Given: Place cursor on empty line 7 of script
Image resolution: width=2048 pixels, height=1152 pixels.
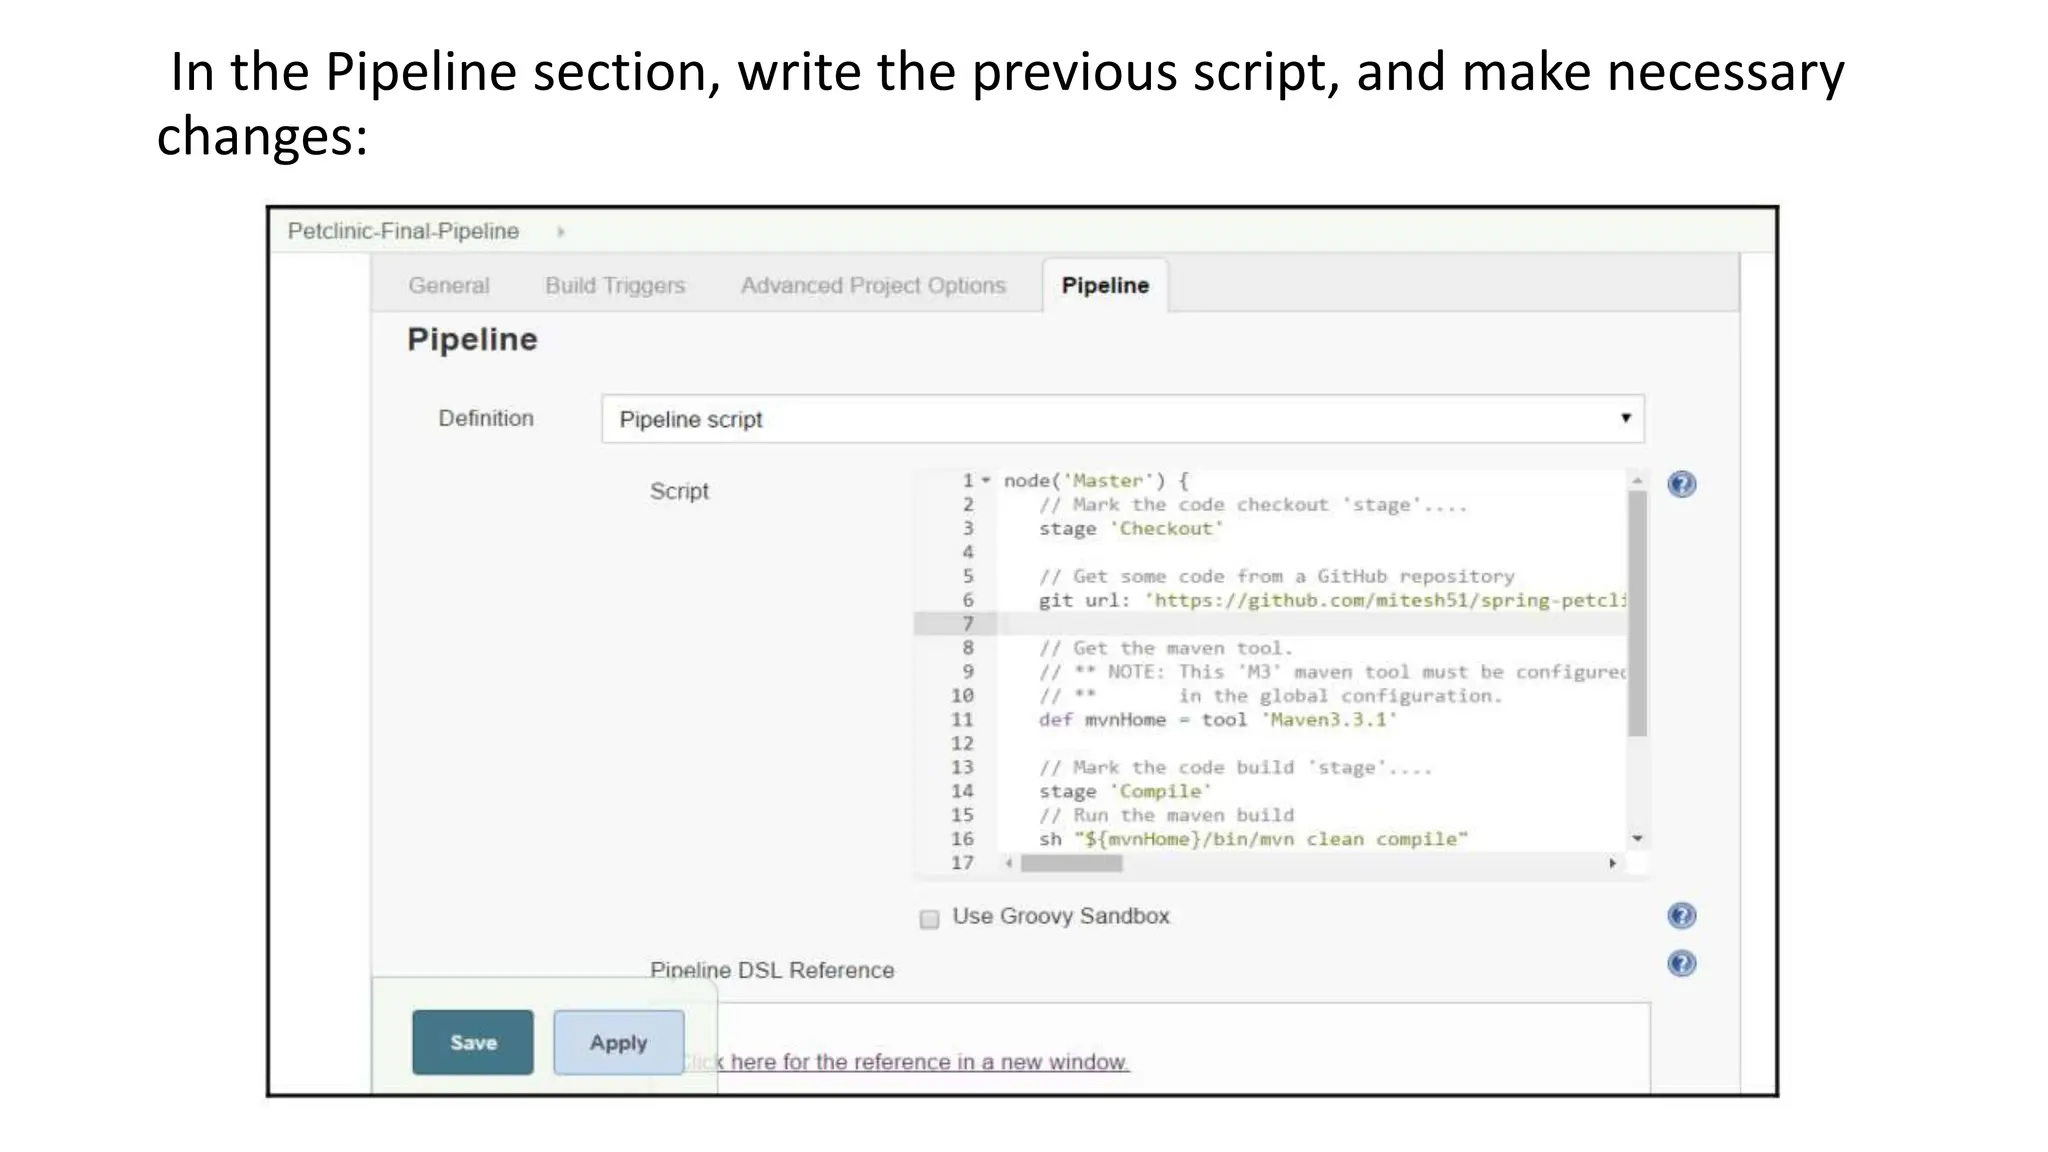Looking at the screenshot, I should pos(1310,624).
